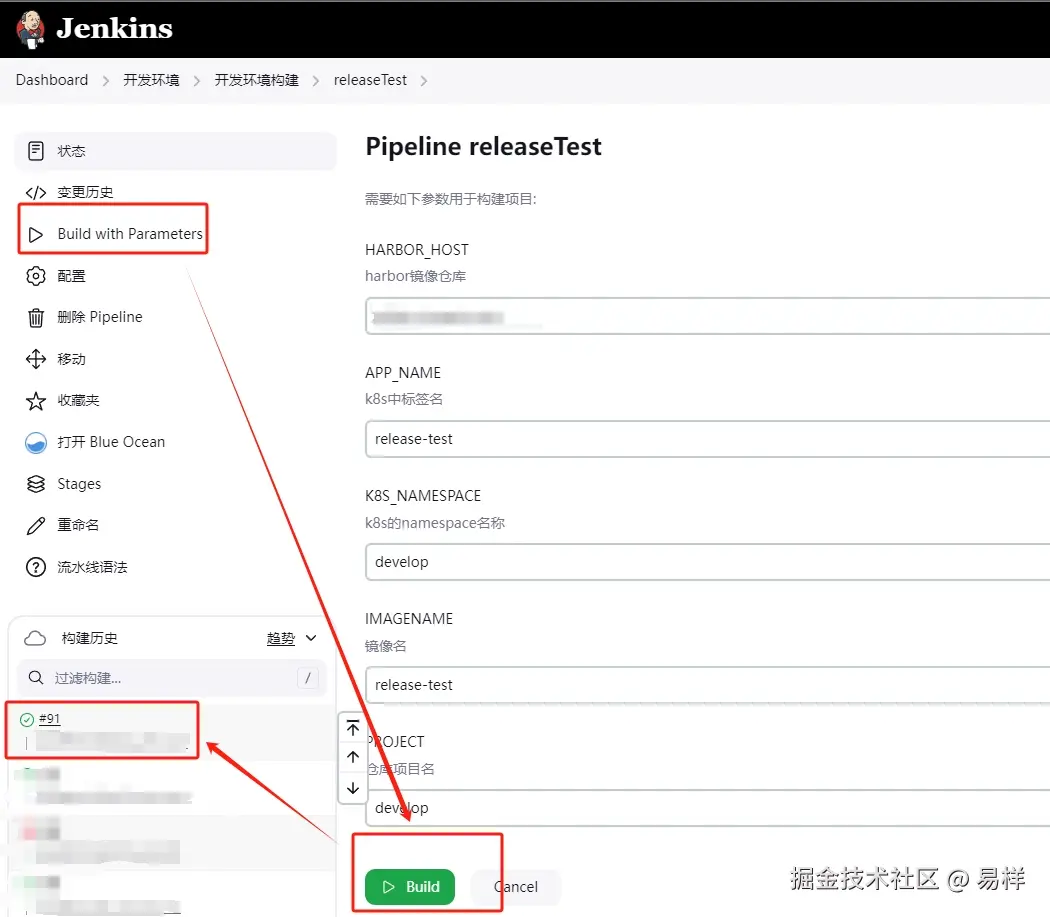Image resolution: width=1050 pixels, height=917 pixels.
Task: Click the 配置 gear icon
Action: (x=35, y=276)
